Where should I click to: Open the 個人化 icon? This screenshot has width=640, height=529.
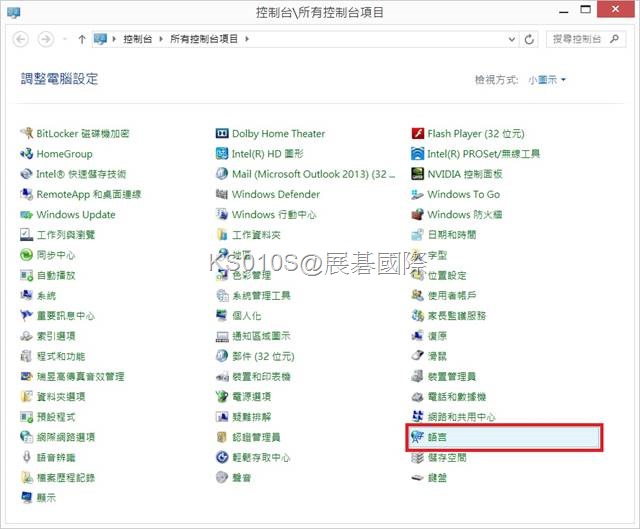coord(222,315)
